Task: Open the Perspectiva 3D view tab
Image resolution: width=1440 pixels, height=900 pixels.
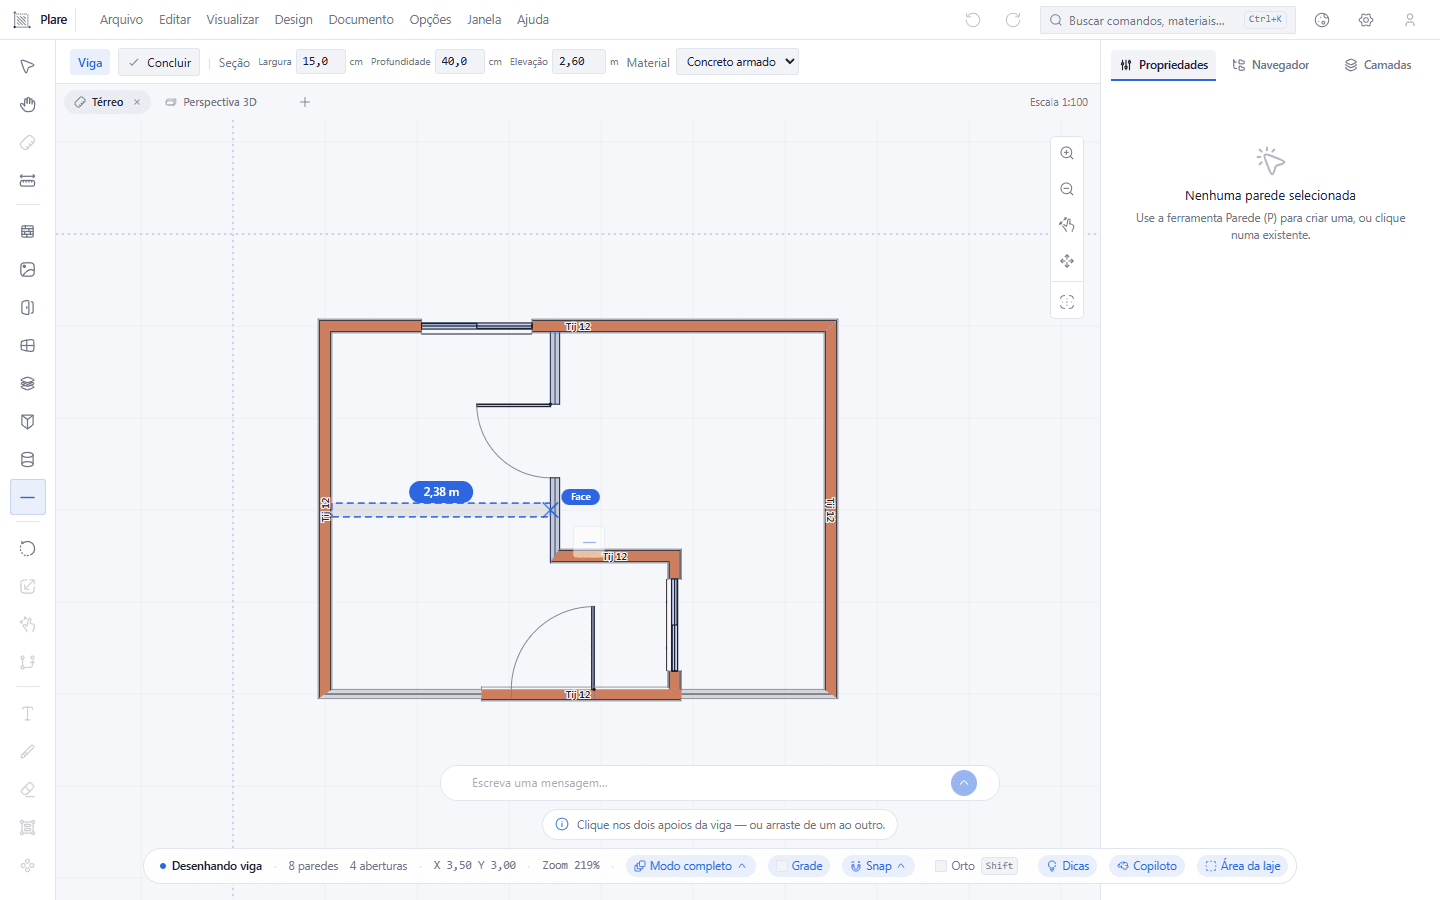Action: pos(211,102)
